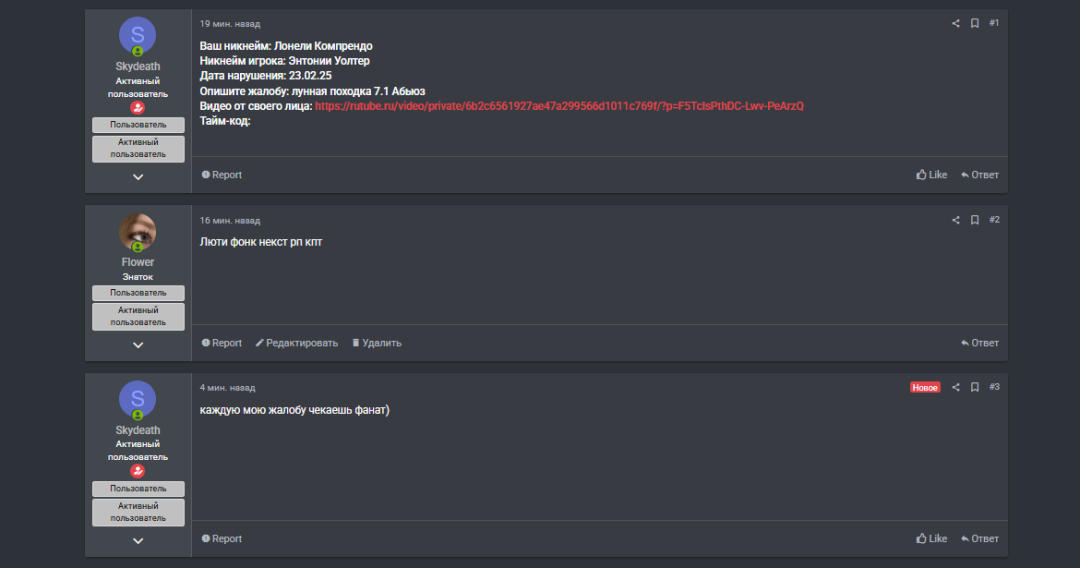Share post #1 via share icon
Viewport: 1080px width, 568px height.
(955, 23)
